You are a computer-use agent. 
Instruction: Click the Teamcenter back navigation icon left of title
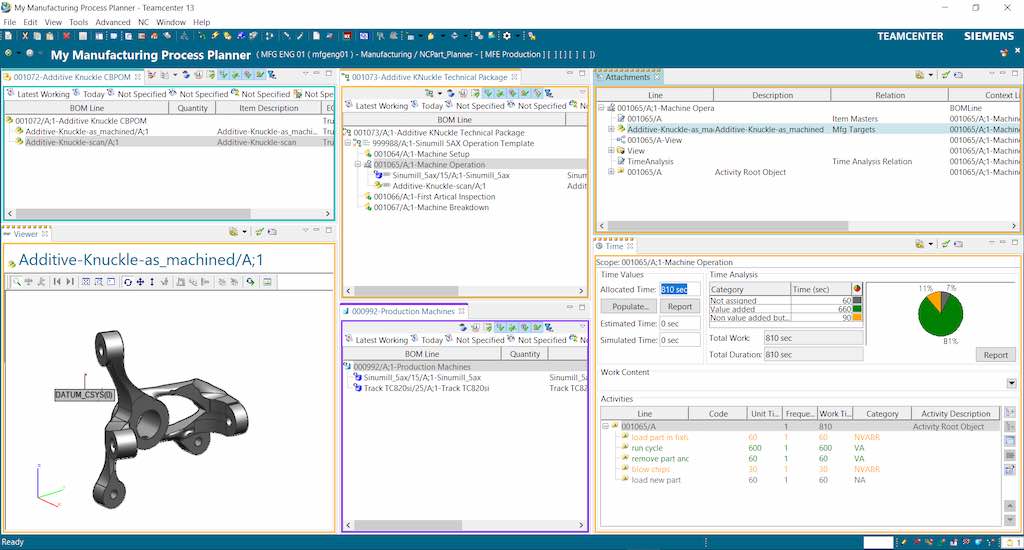(8, 54)
